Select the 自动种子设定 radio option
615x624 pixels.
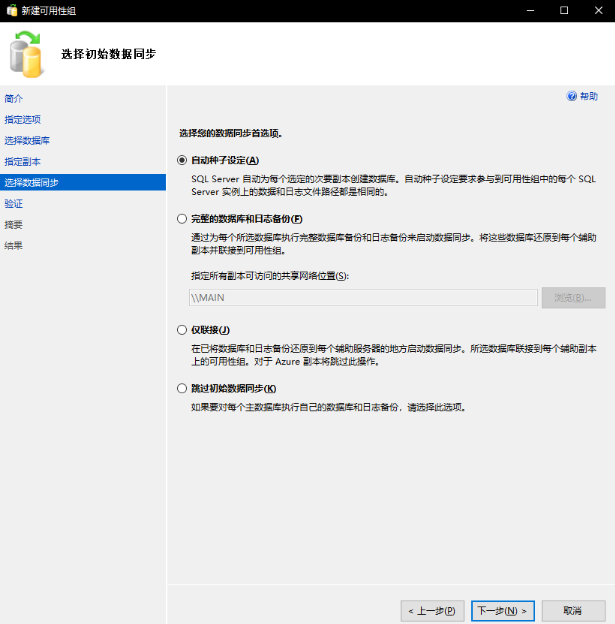(181, 160)
